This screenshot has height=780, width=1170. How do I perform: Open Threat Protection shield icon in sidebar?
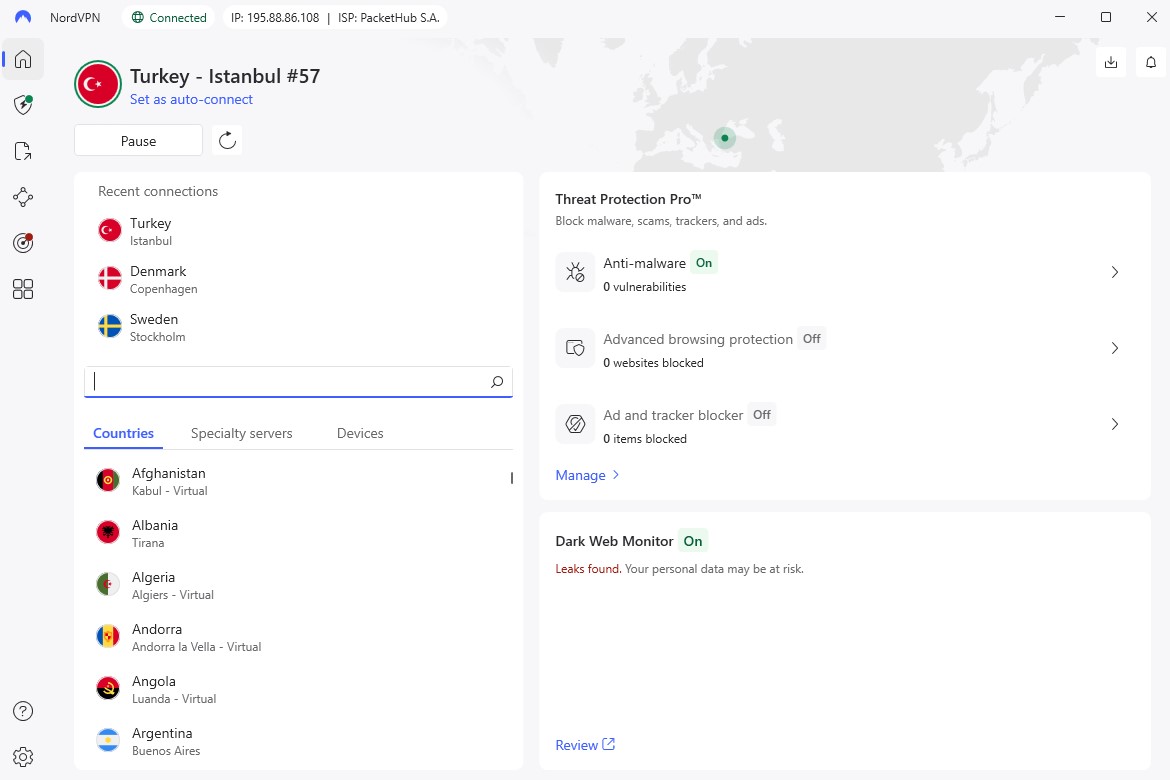[23, 105]
